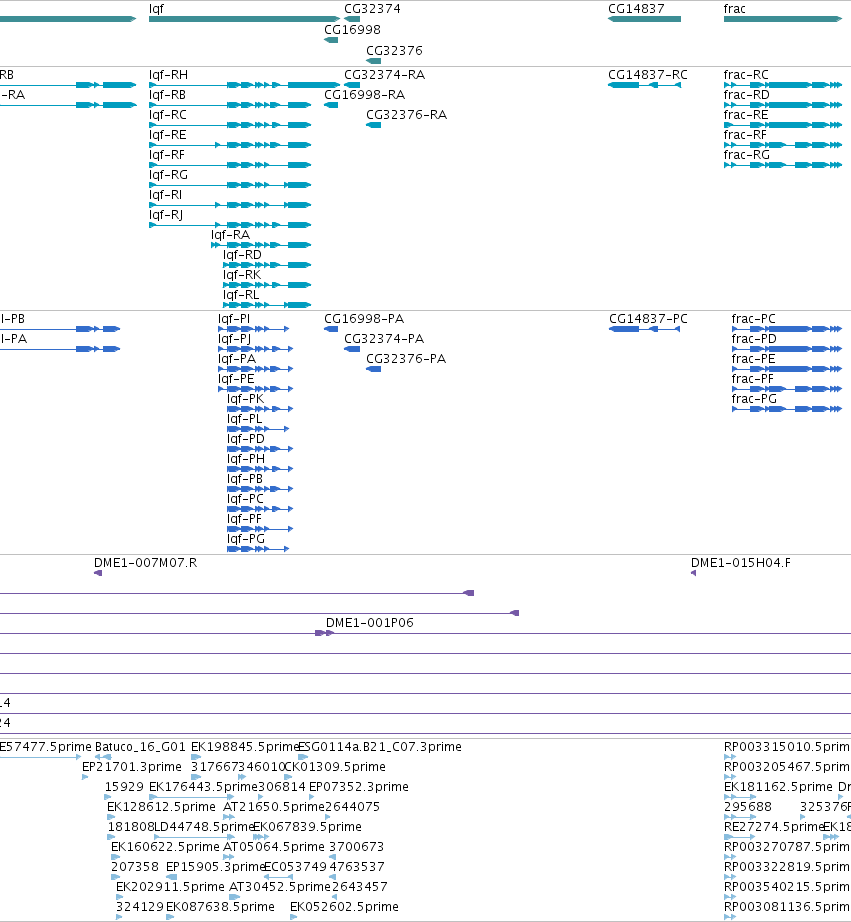The image size is (851, 922).
Task: Open transcript lqf-RI
Action: click(165, 195)
